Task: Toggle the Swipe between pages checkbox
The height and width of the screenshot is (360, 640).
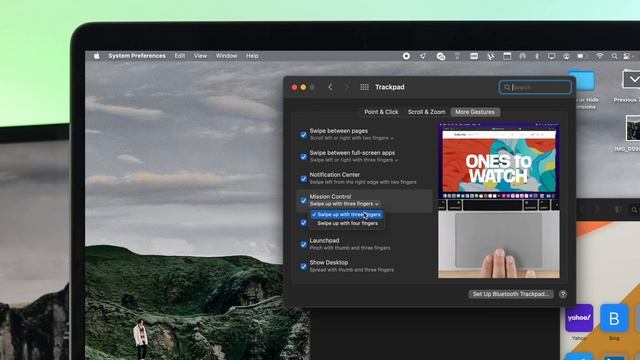Action: pos(304,135)
